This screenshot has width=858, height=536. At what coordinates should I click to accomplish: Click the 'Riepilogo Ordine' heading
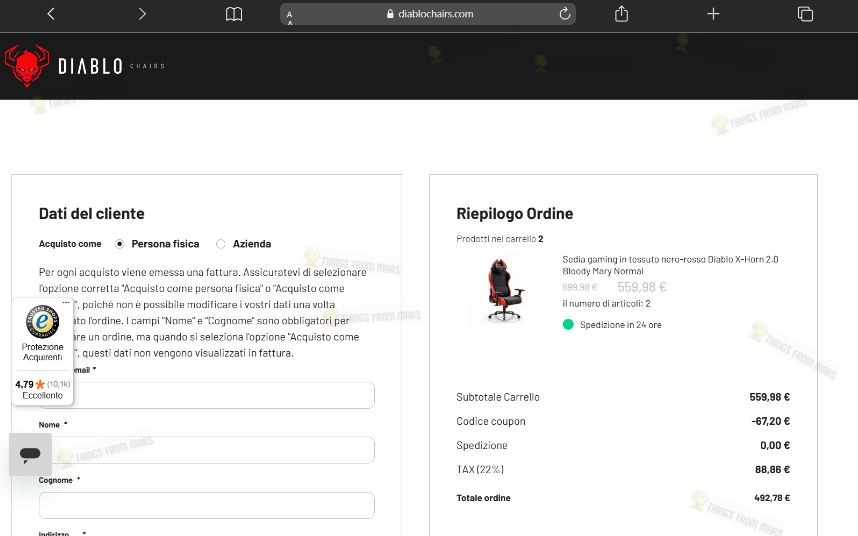coord(514,214)
